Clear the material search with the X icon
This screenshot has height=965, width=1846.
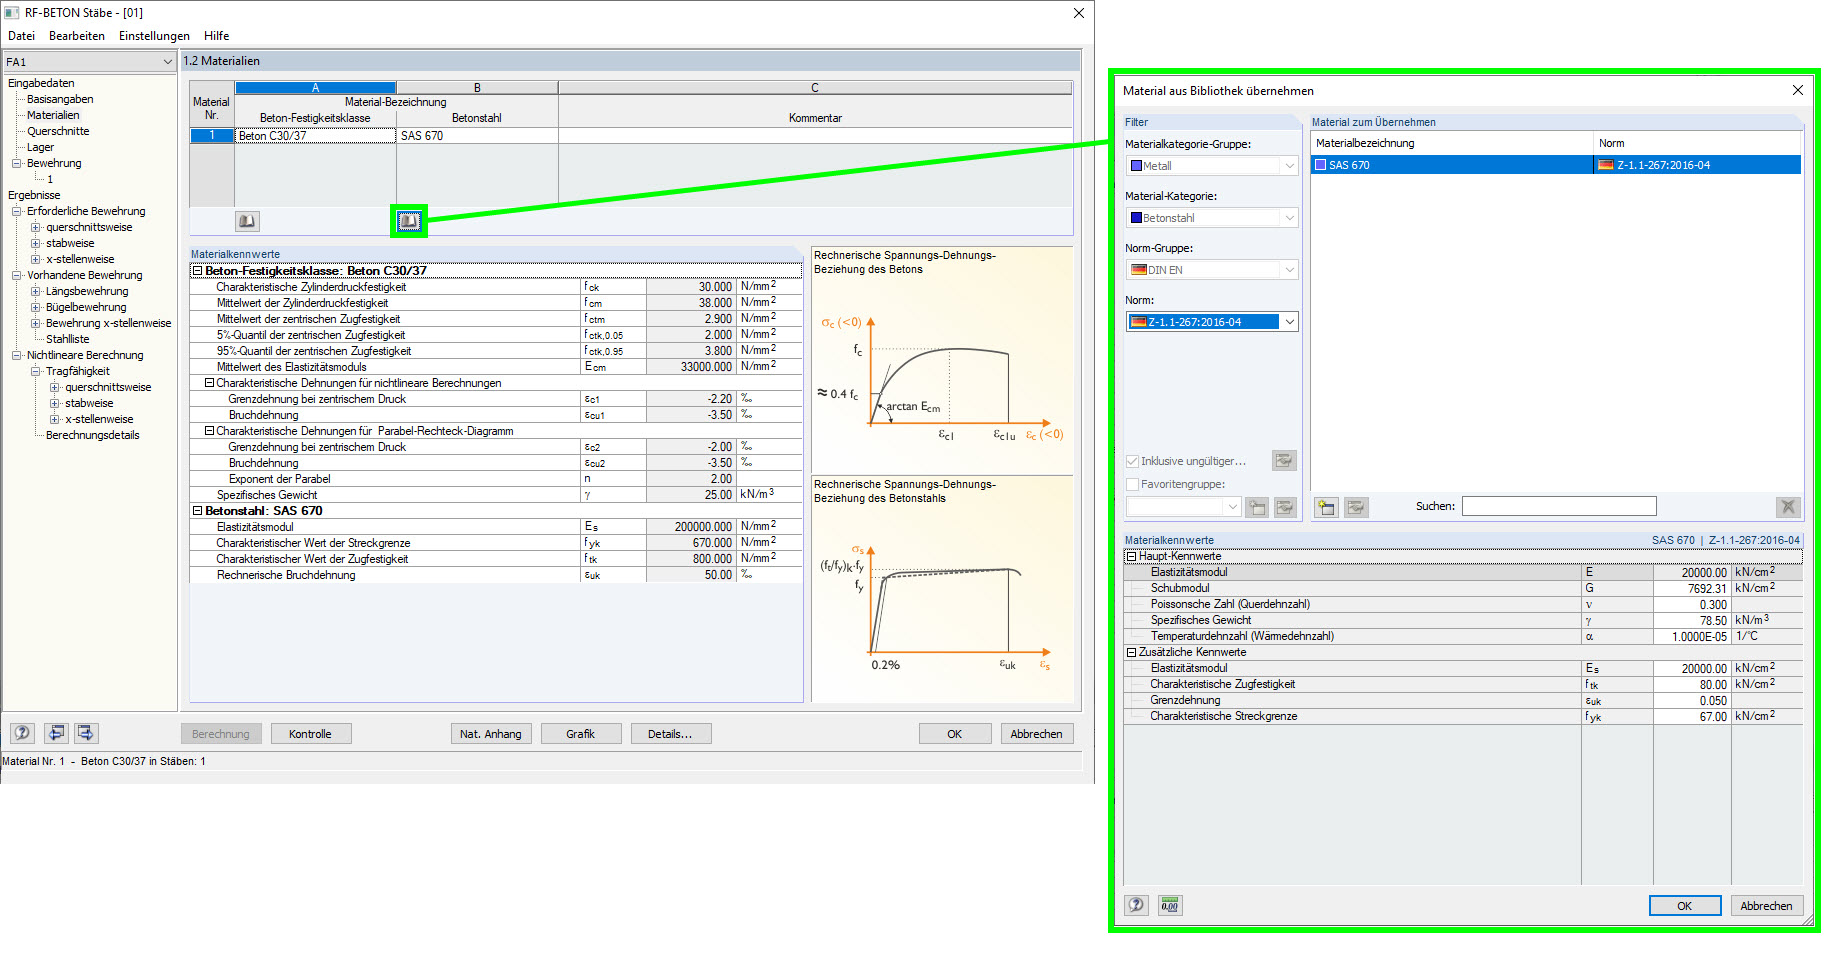point(1788,507)
